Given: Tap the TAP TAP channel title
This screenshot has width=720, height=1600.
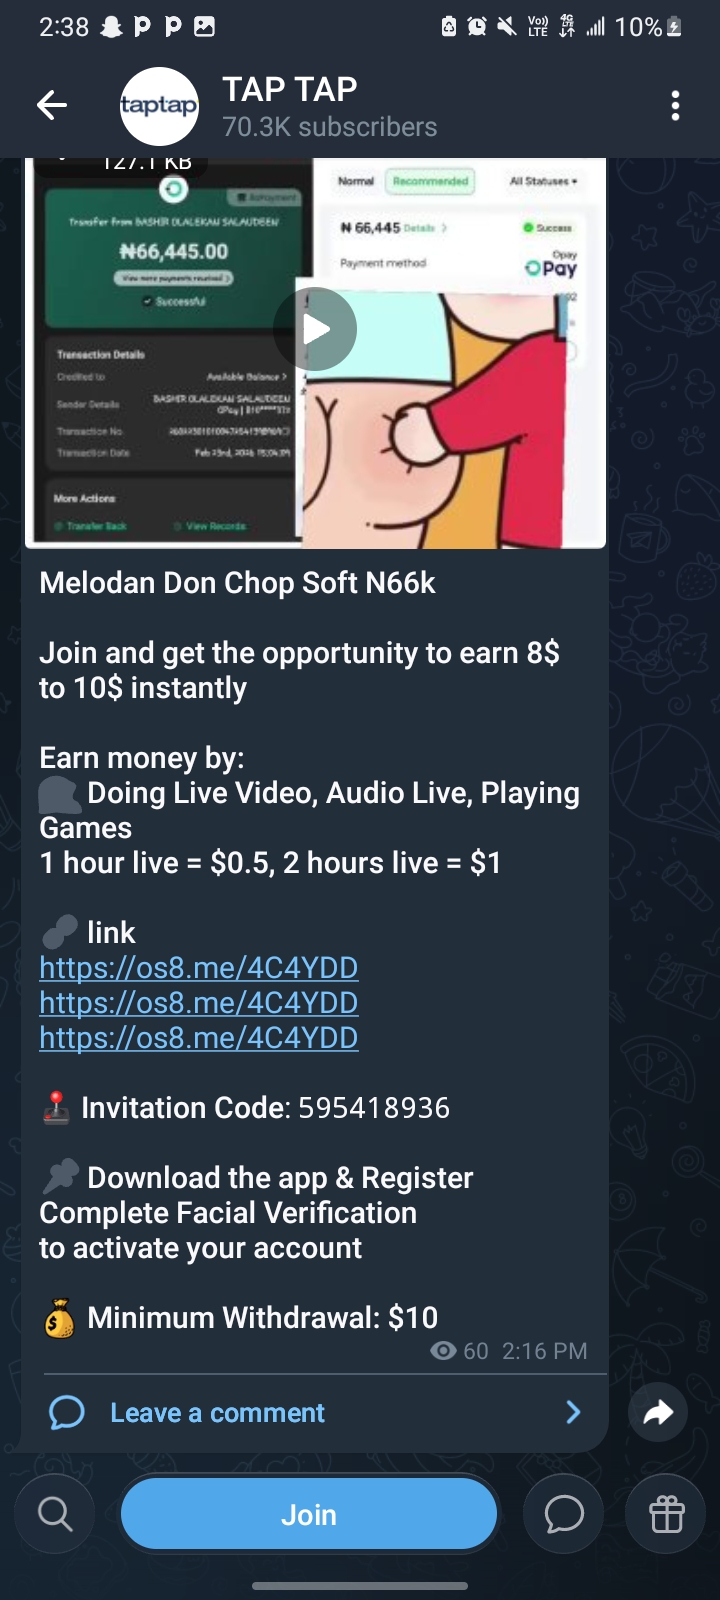Looking at the screenshot, I should 290,89.
